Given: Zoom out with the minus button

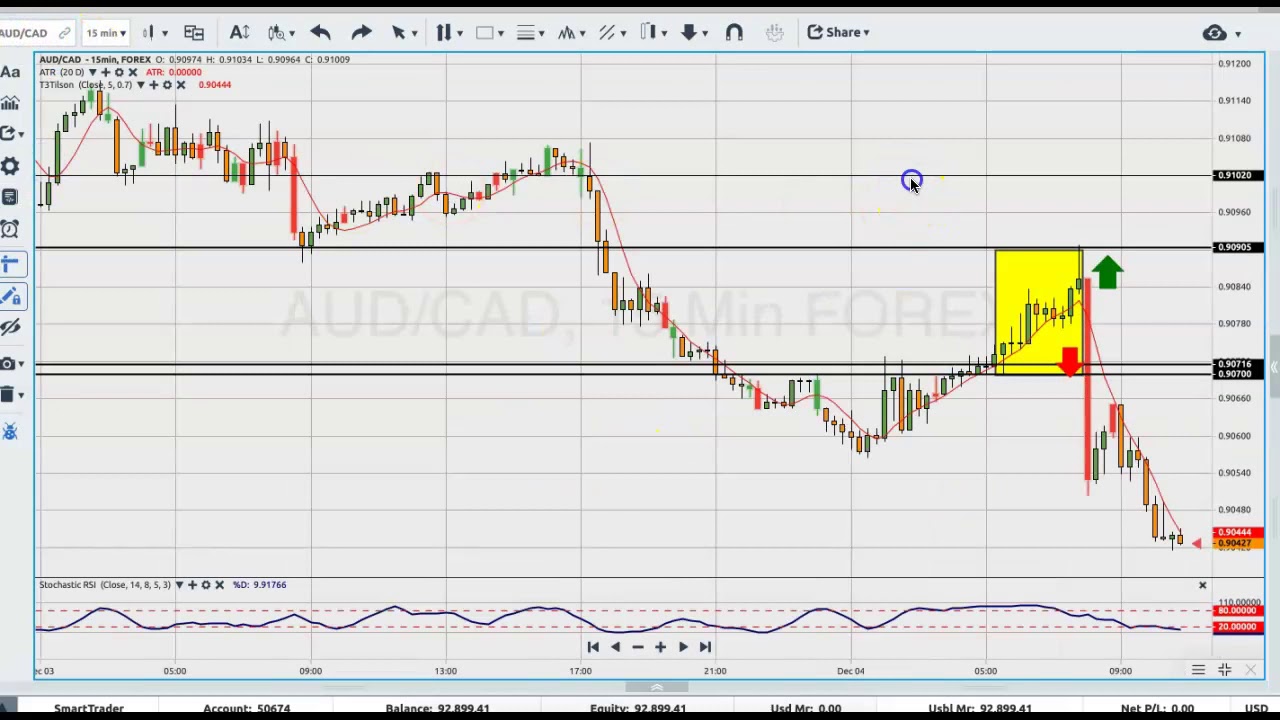Looking at the screenshot, I should [x=638, y=647].
